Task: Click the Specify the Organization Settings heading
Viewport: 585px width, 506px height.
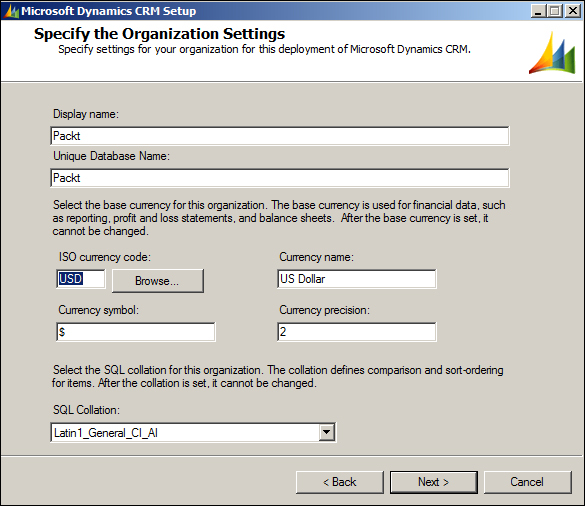Action: (159, 34)
